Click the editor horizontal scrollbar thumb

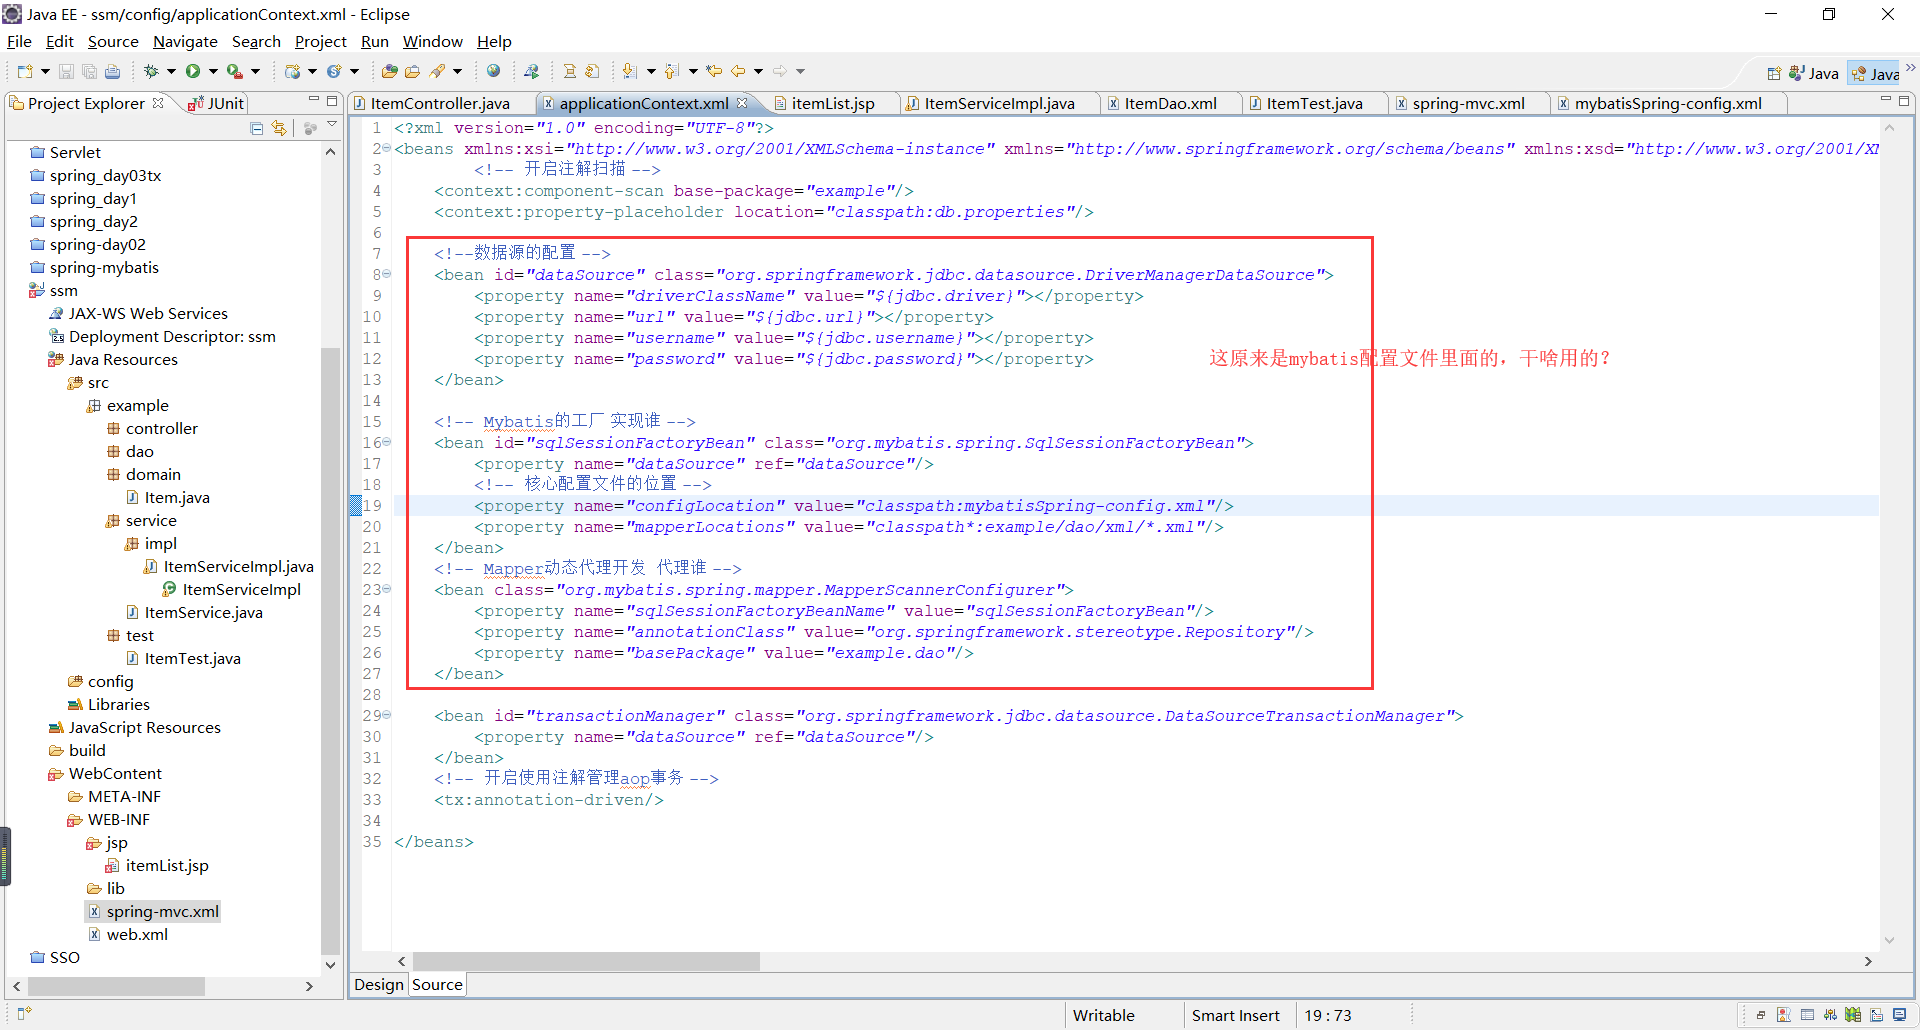tap(586, 961)
